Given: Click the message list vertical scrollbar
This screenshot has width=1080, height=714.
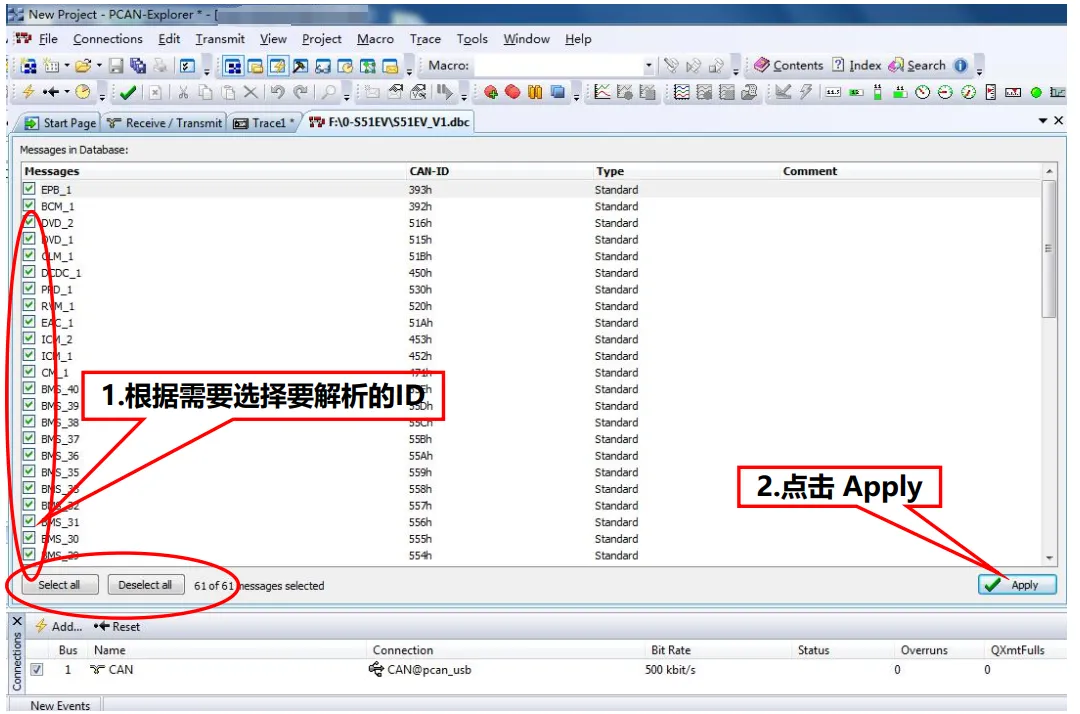Looking at the screenshot, I should pos(1049,365).
